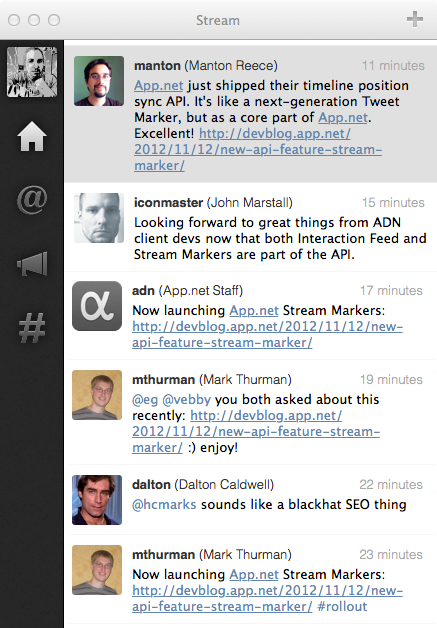Click the adn alpha logo avatar
Image resolution: width=437 pixels, height=628 pixels.
(97, 306)
